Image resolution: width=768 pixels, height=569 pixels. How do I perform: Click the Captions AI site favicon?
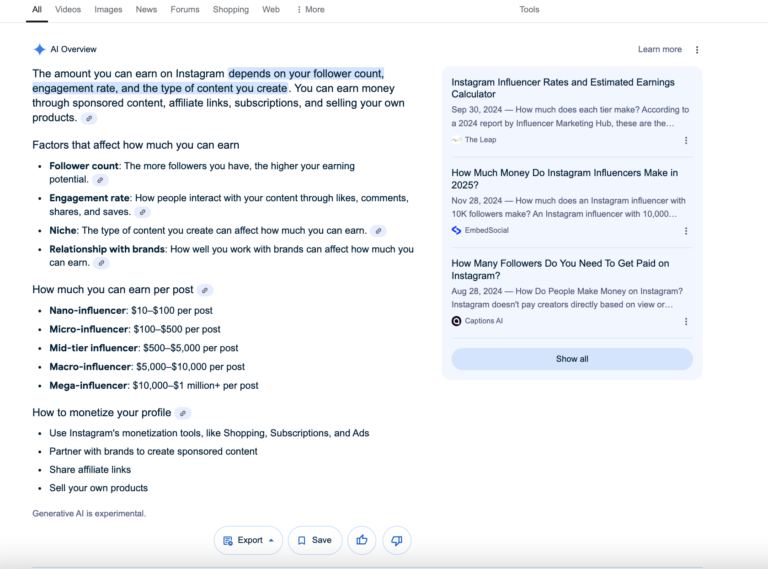click(x=456, y=321)
